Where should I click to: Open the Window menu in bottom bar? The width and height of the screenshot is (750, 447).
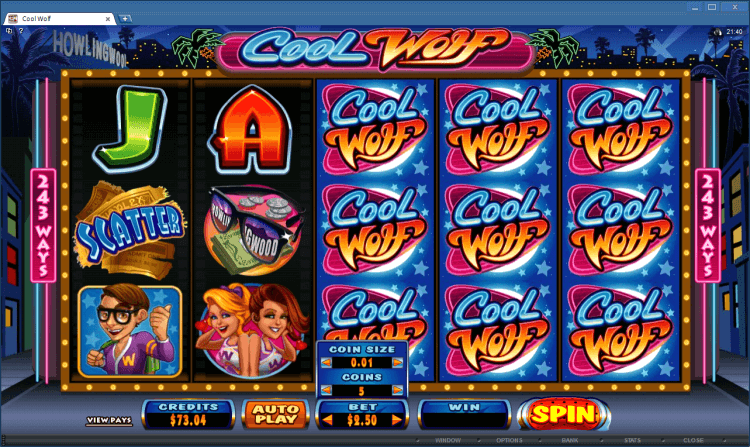pos(448,440)
